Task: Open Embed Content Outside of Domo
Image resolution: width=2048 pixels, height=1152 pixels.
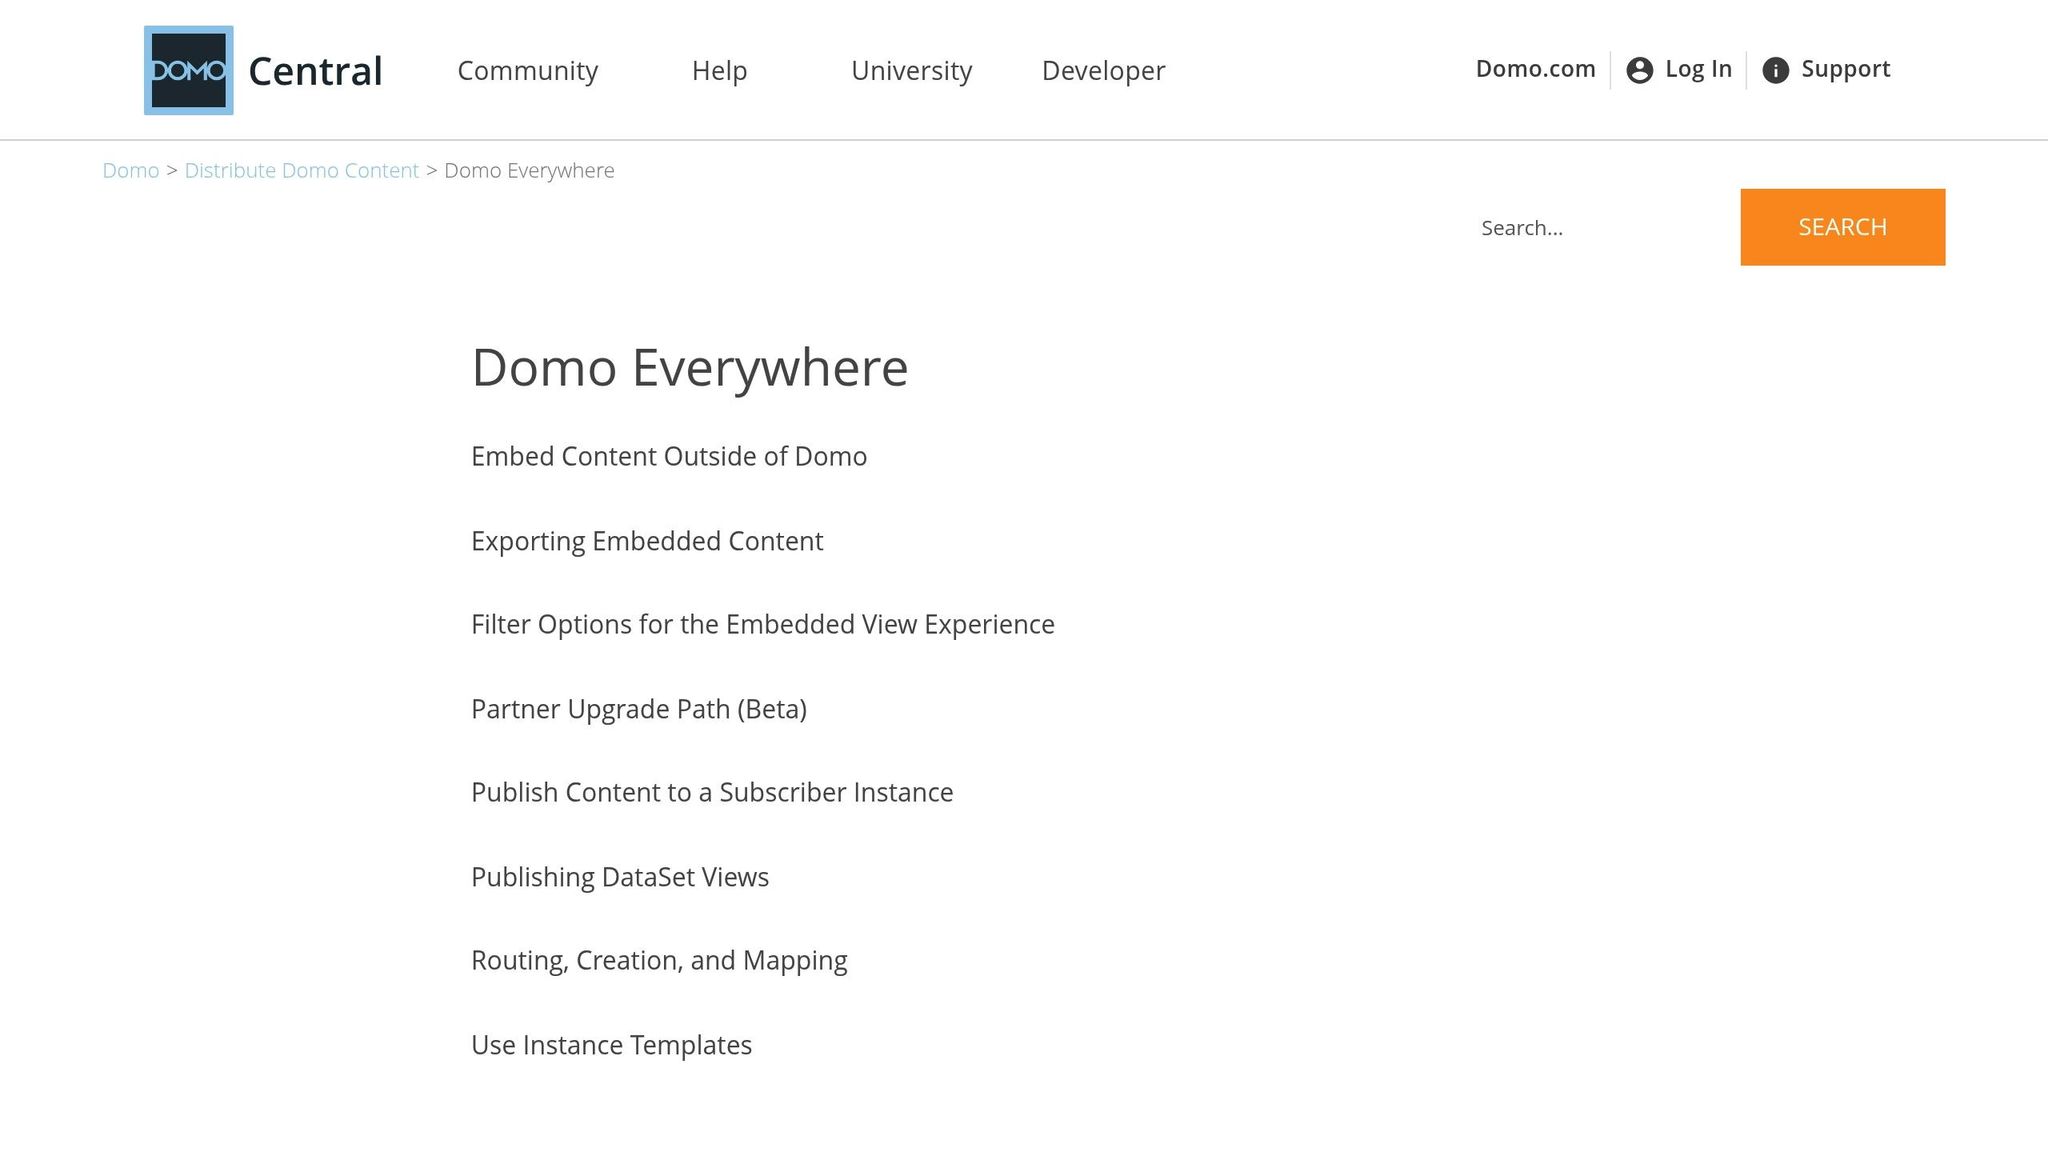Action: pyautogui.click(x=669, y=456)
